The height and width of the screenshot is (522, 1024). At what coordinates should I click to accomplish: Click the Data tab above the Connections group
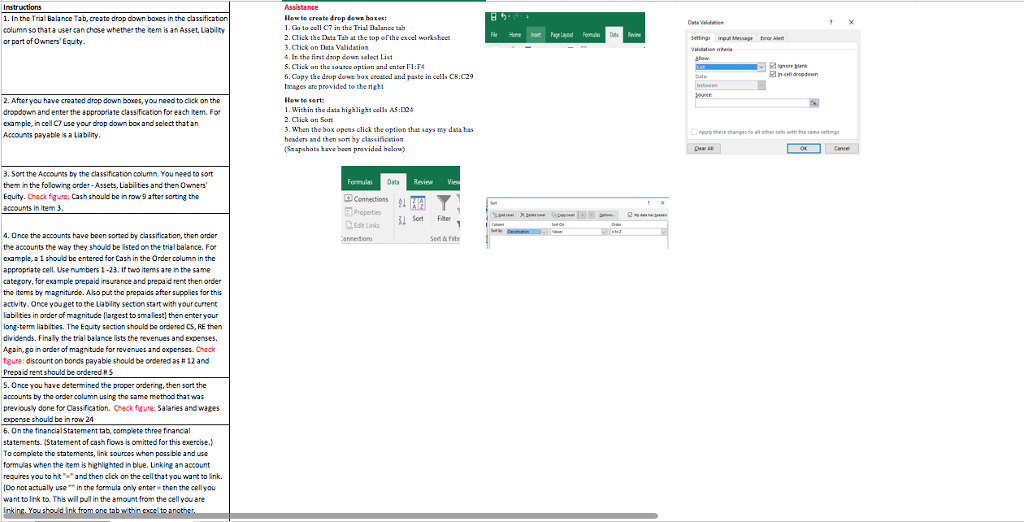[x=393, y=182]
